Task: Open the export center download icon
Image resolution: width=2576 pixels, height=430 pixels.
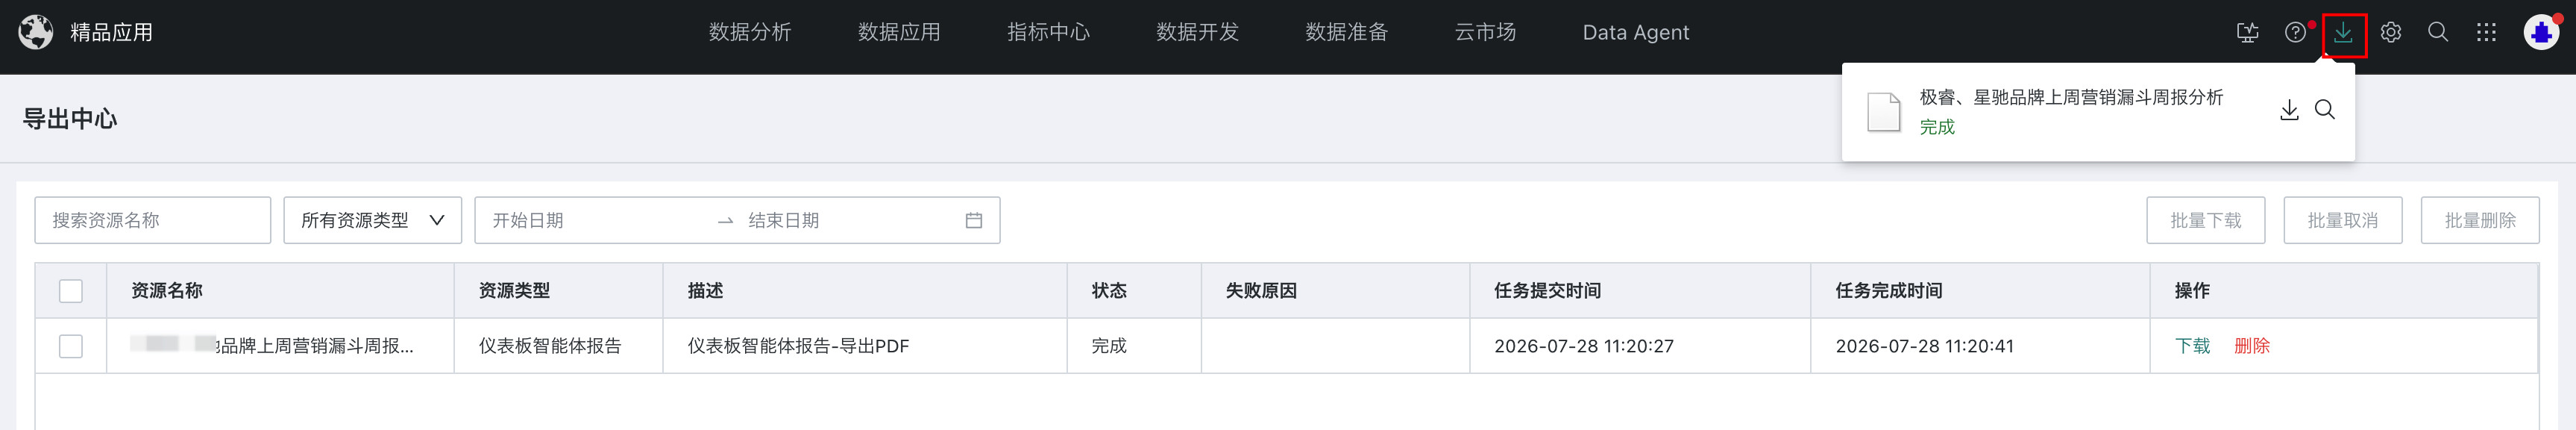Action: coord(2343,33)
